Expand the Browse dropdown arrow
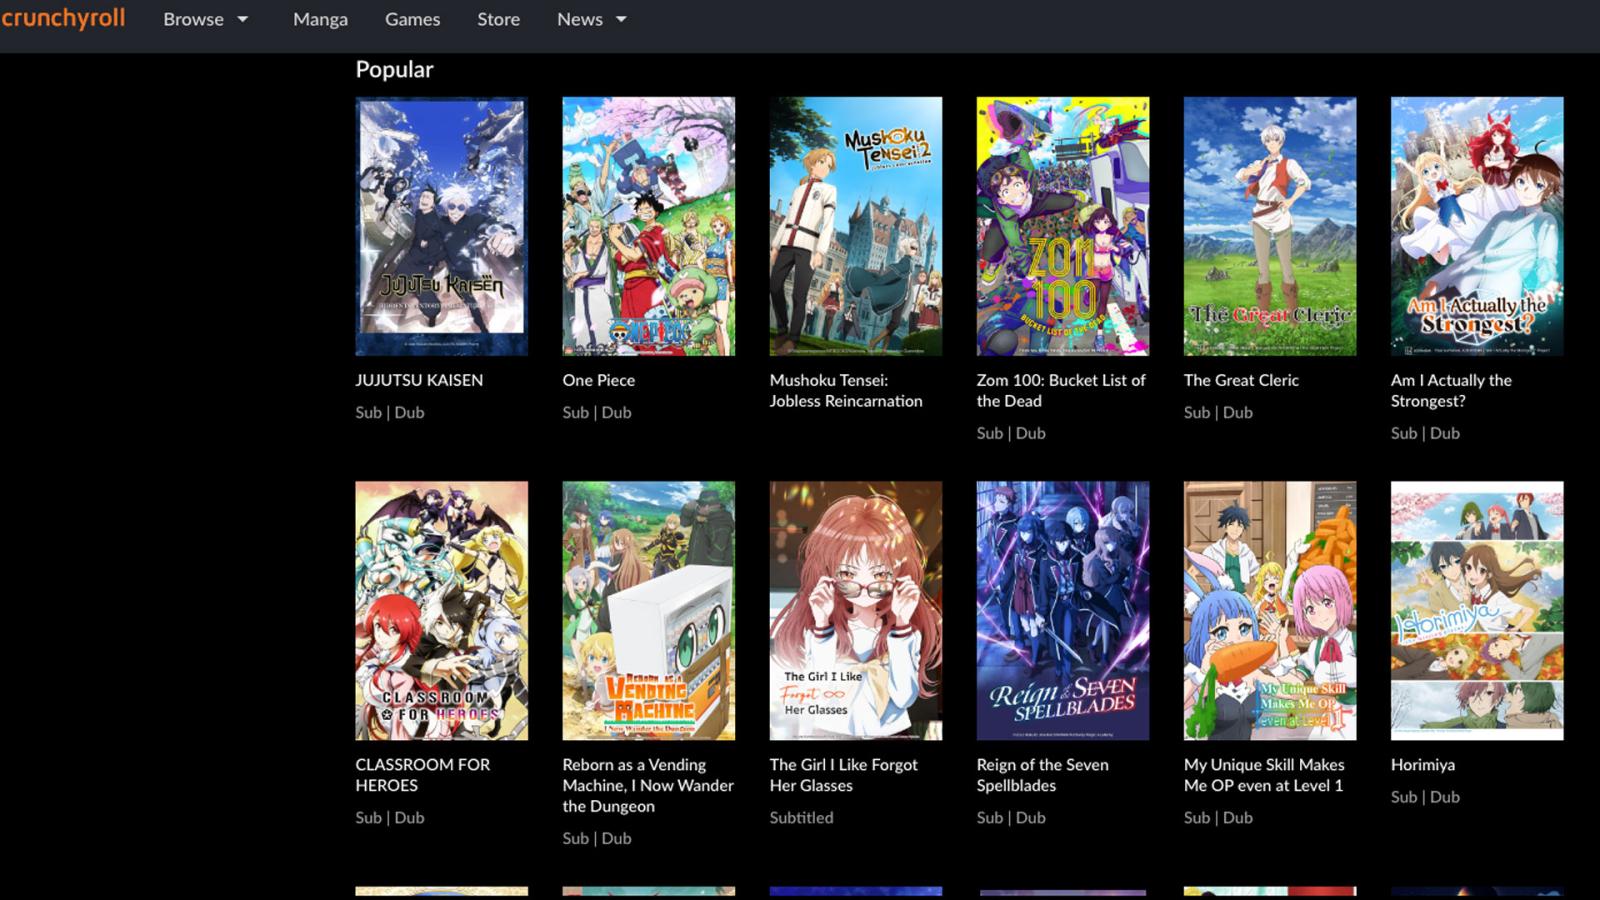1600x900 pixels. (242, 19)
